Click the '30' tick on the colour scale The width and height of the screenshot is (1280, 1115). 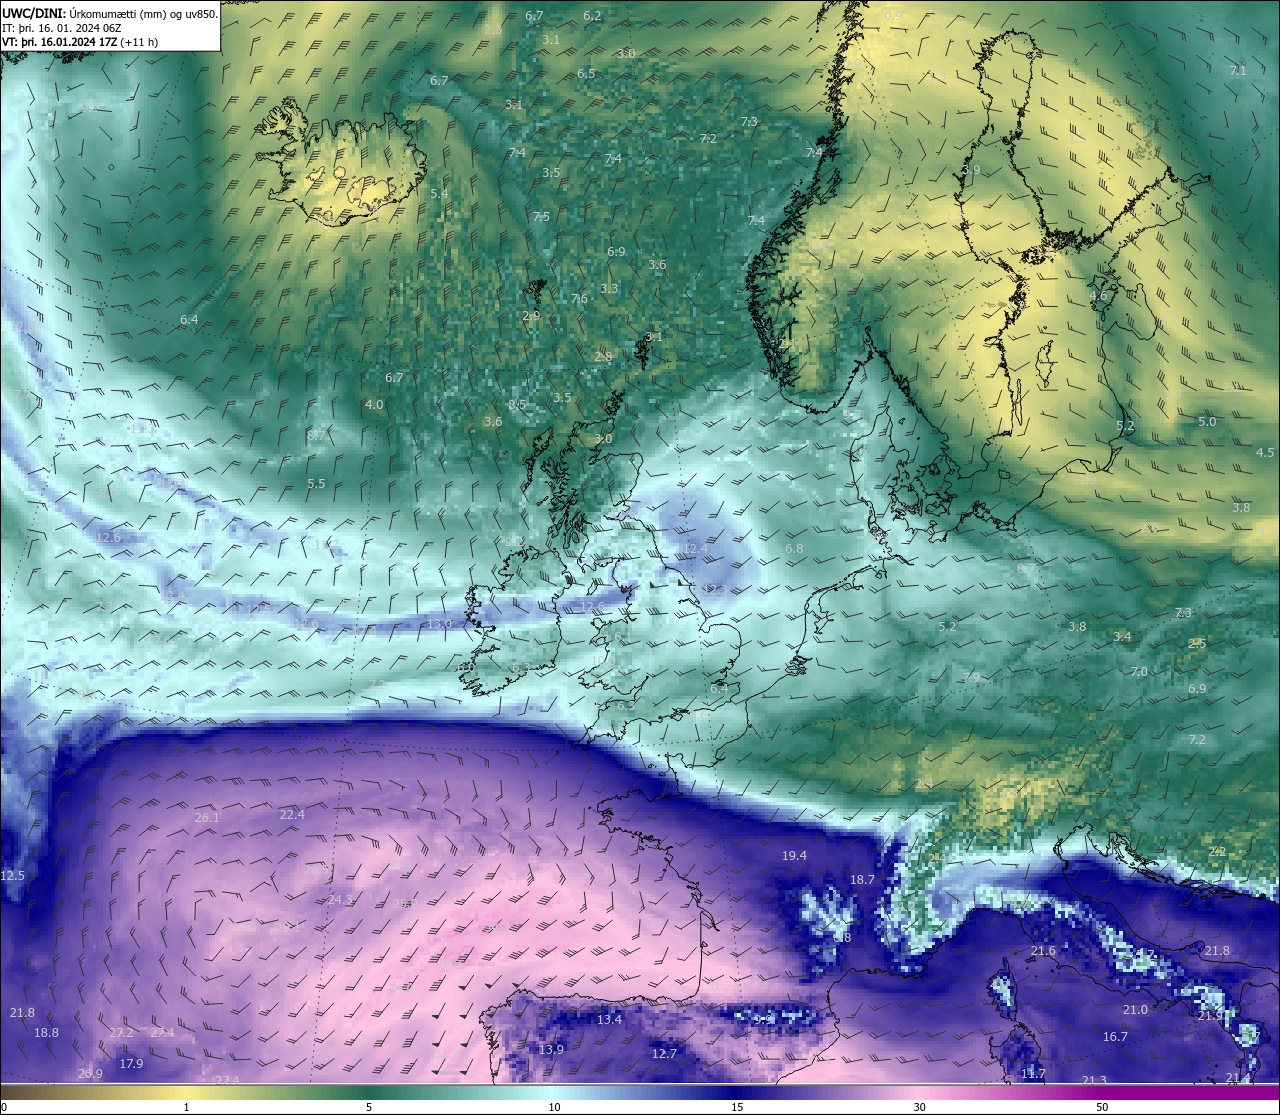[x=919, y=1107]
